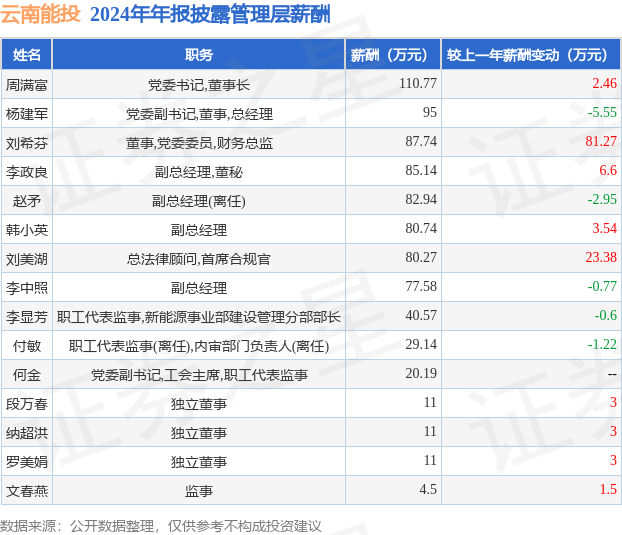Screen dimensions: 622x535
Task: Click the name 刘希芬
Action: [x=27, y=142]
